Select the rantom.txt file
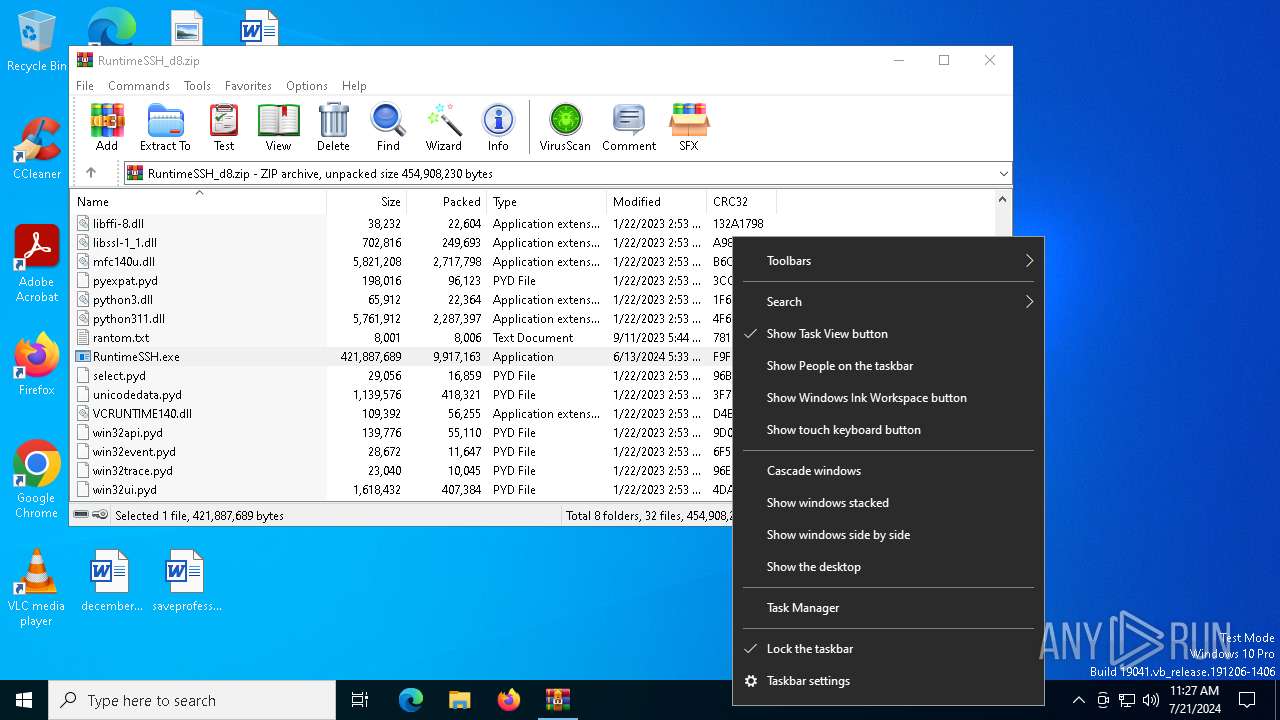 [120, 338]
